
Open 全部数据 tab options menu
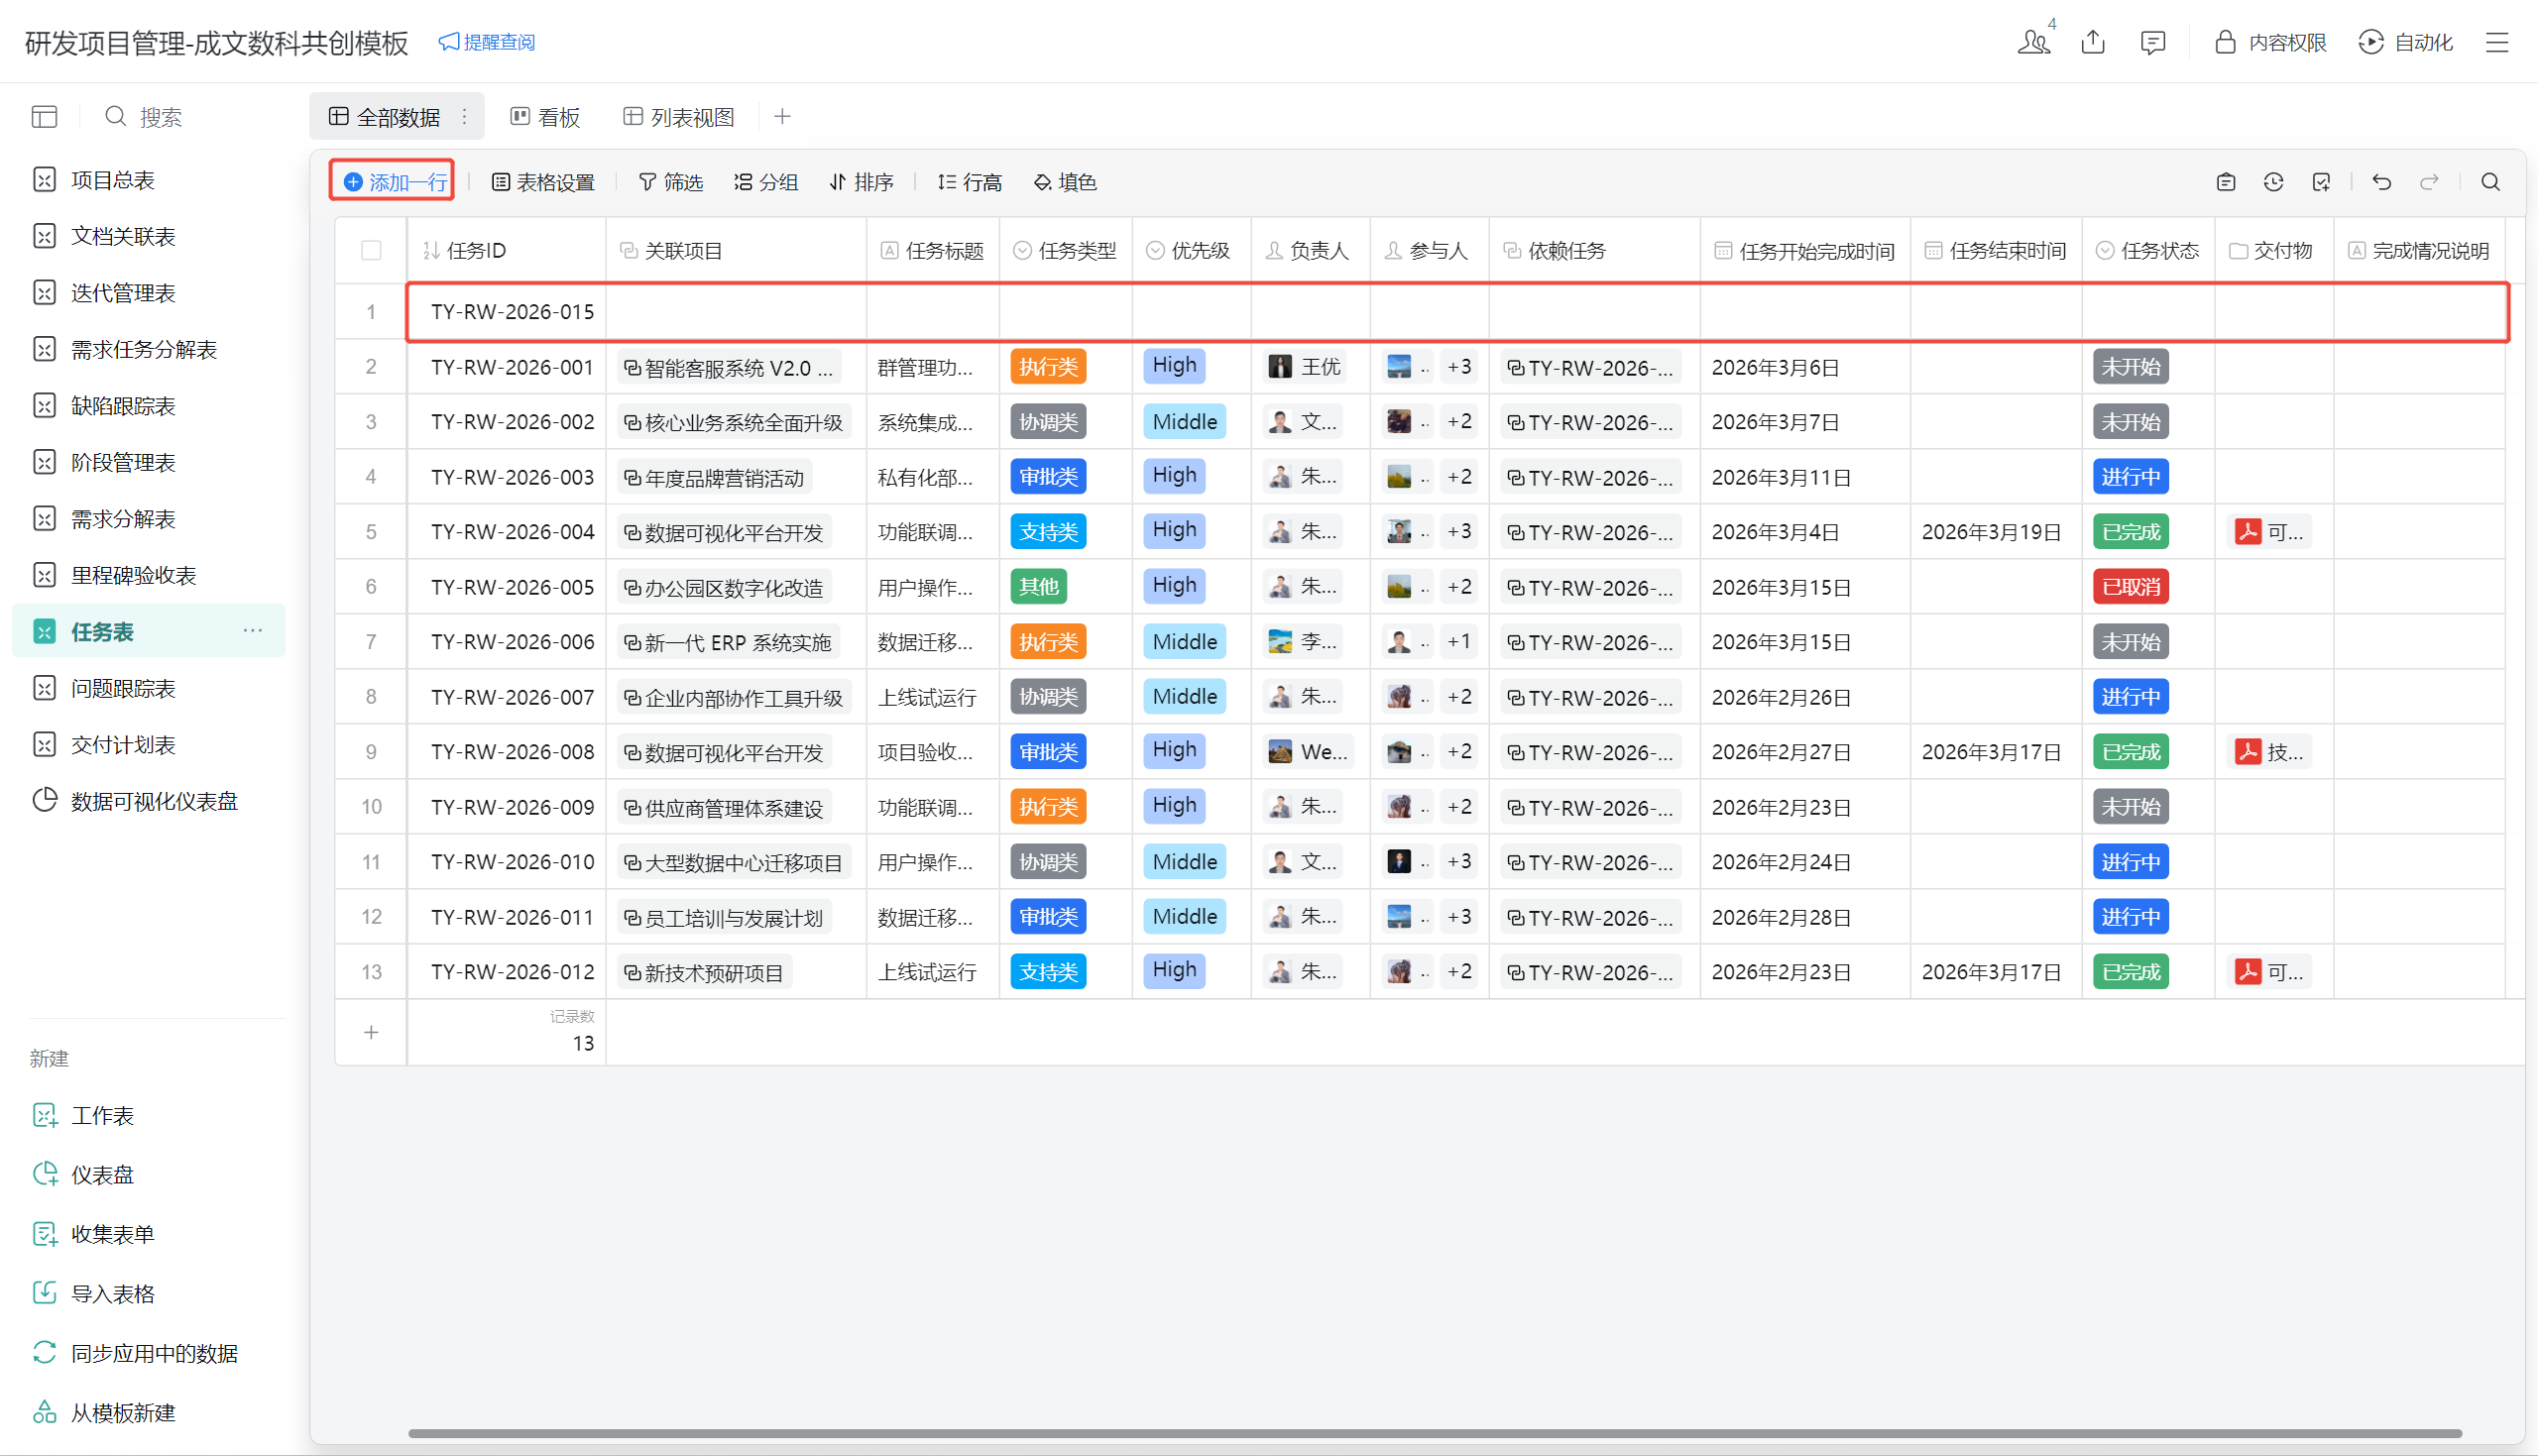pos(465,117)
